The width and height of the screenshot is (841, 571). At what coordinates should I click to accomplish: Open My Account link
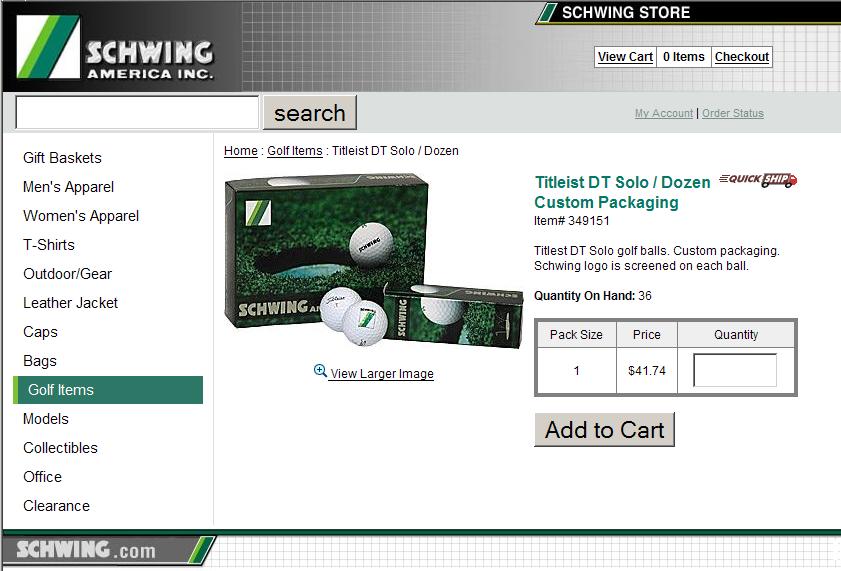coord(663,113)
